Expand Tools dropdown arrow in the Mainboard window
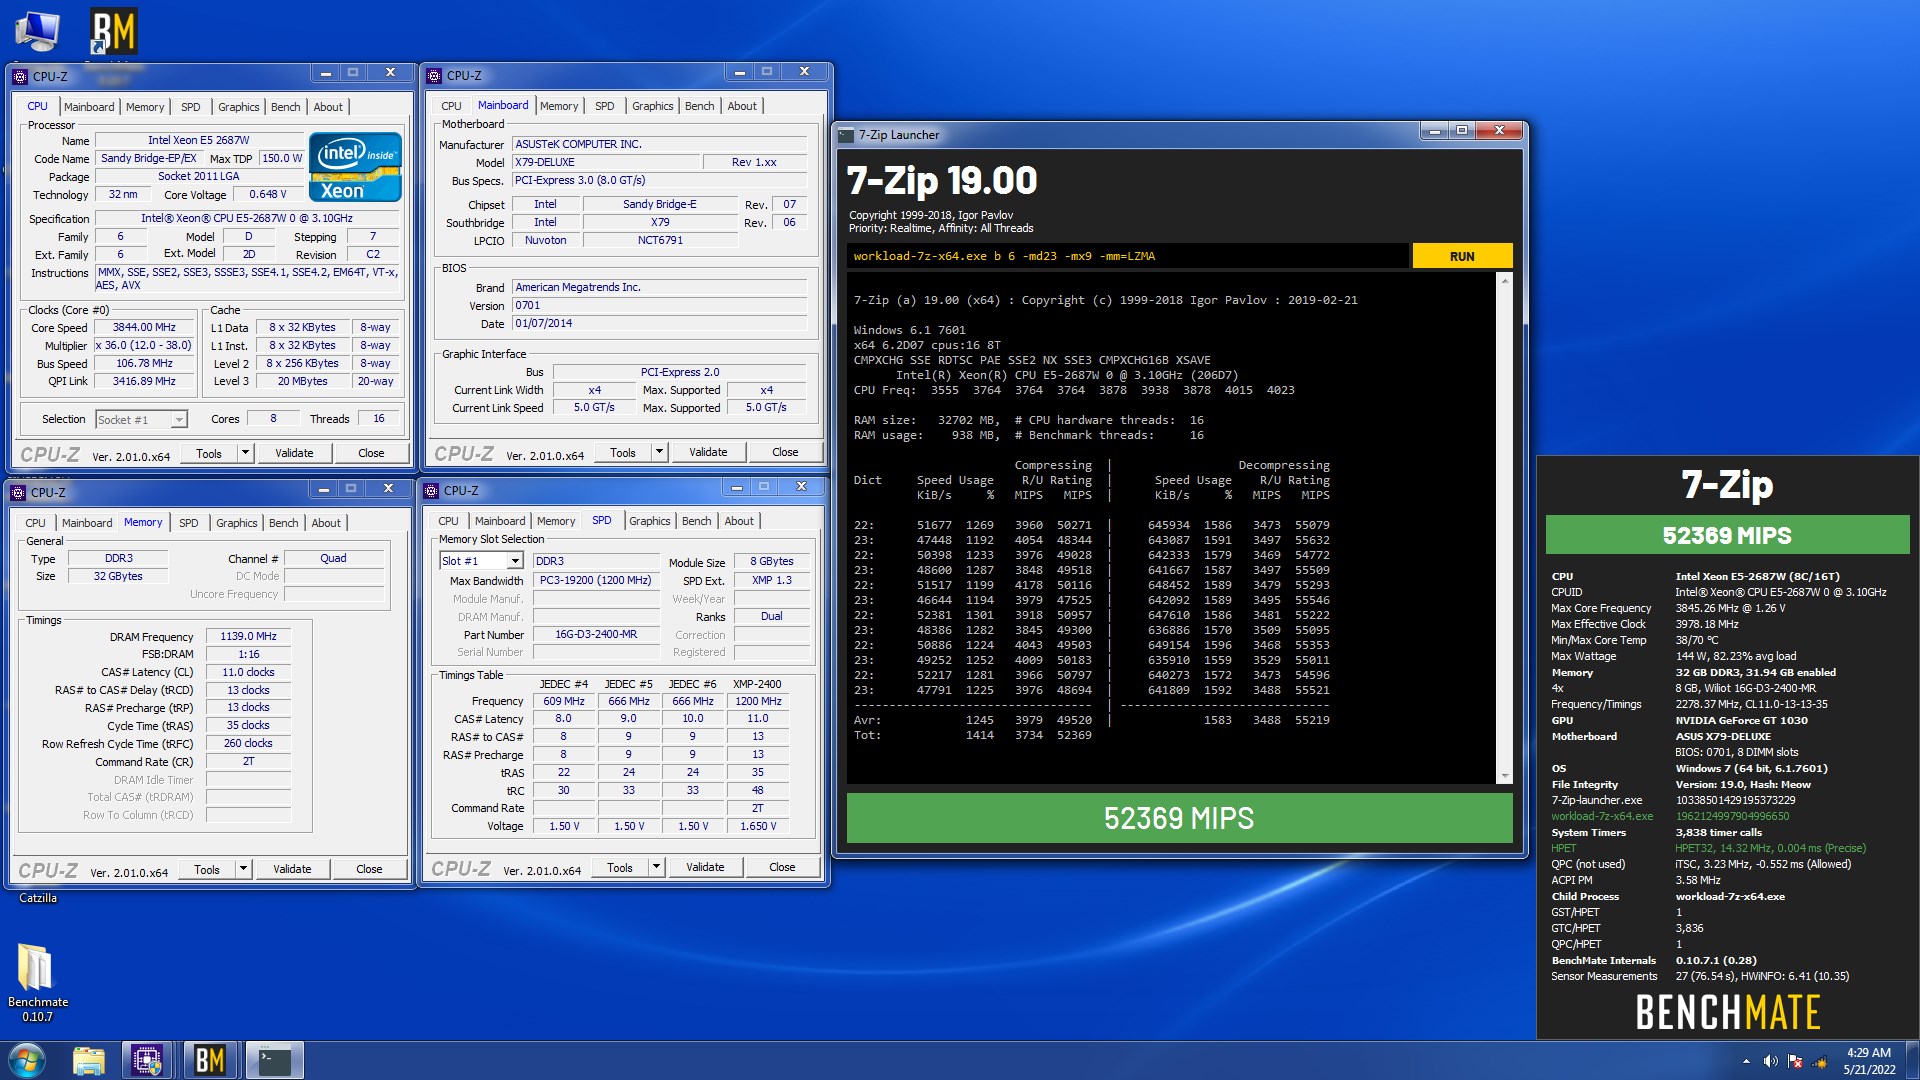The width and height of the screenshot is (1920, 1080). pyautogui.click(x=659, y=452)
